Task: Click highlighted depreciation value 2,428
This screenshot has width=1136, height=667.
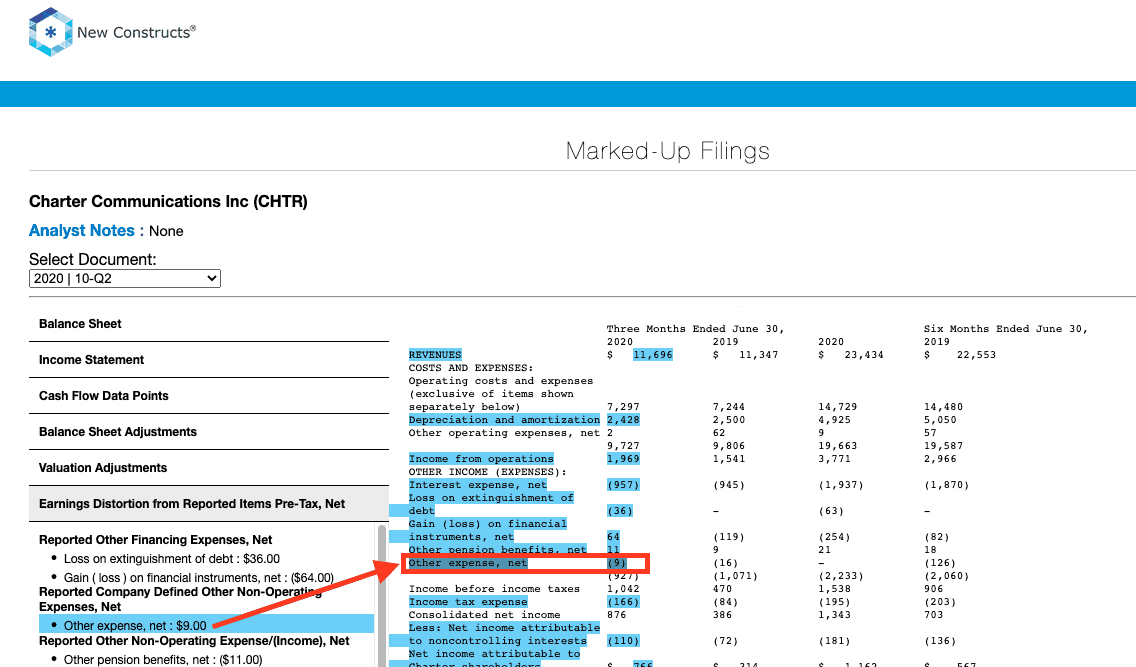Action: [623, 420]
